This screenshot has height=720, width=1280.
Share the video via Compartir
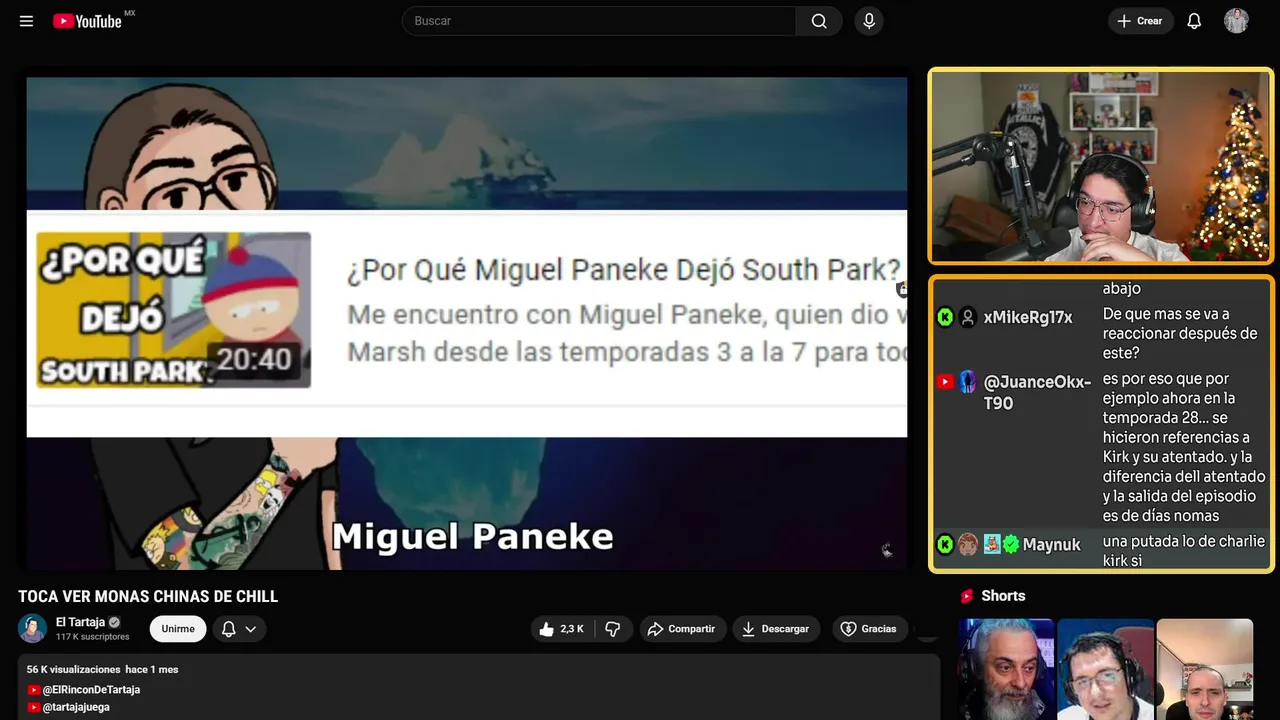click(681, 629)
